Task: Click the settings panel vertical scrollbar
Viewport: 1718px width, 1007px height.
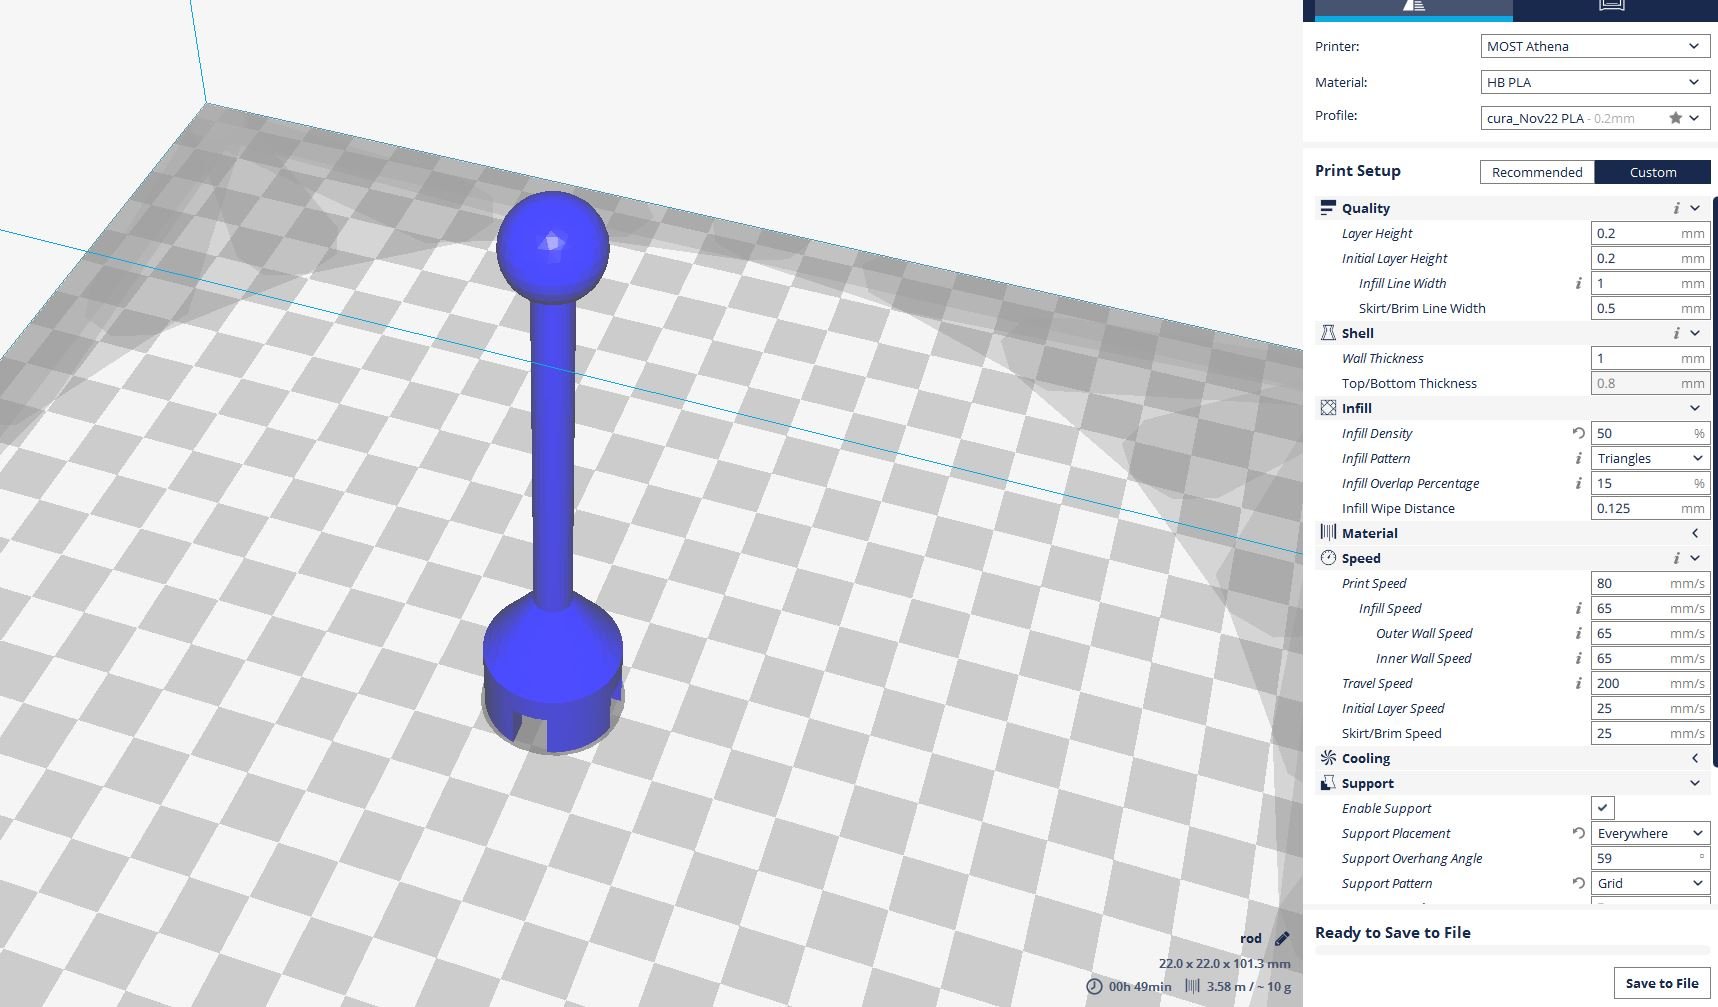Action: 1714,480
